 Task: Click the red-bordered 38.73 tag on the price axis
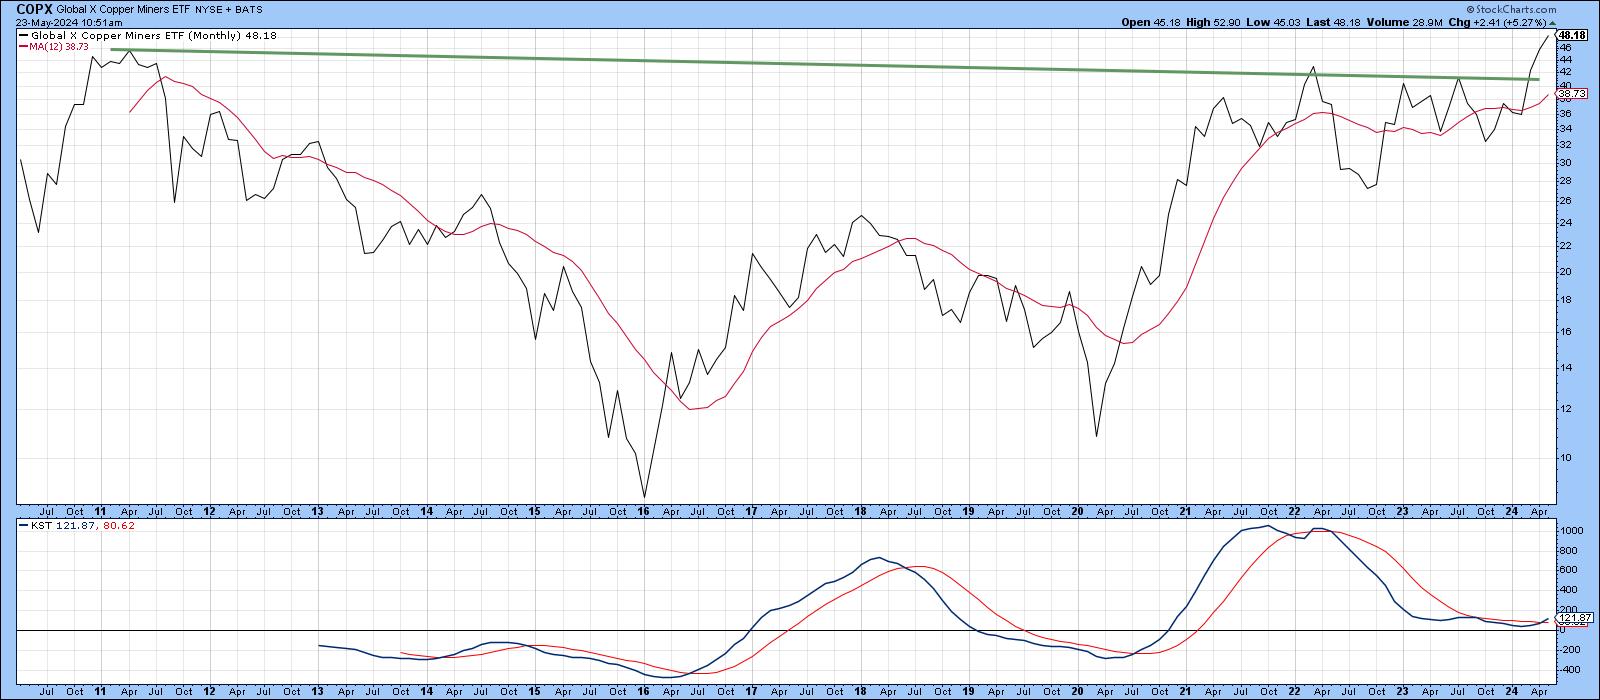(x=1572, y=93)
